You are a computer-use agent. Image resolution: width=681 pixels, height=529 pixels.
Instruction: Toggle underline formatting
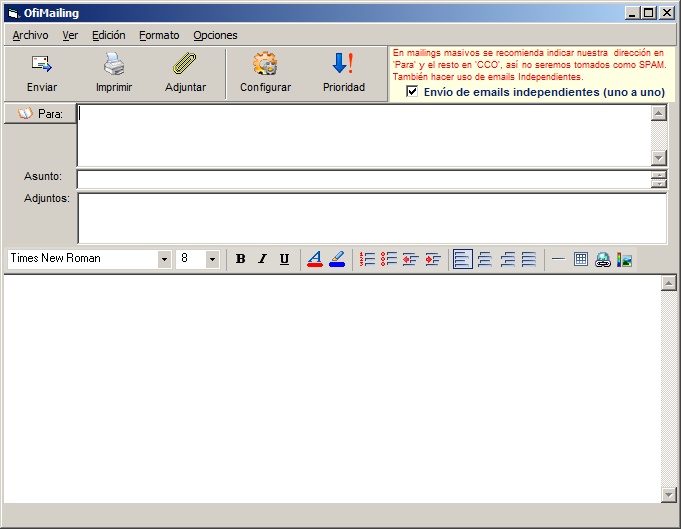click(x=284, y=259)
